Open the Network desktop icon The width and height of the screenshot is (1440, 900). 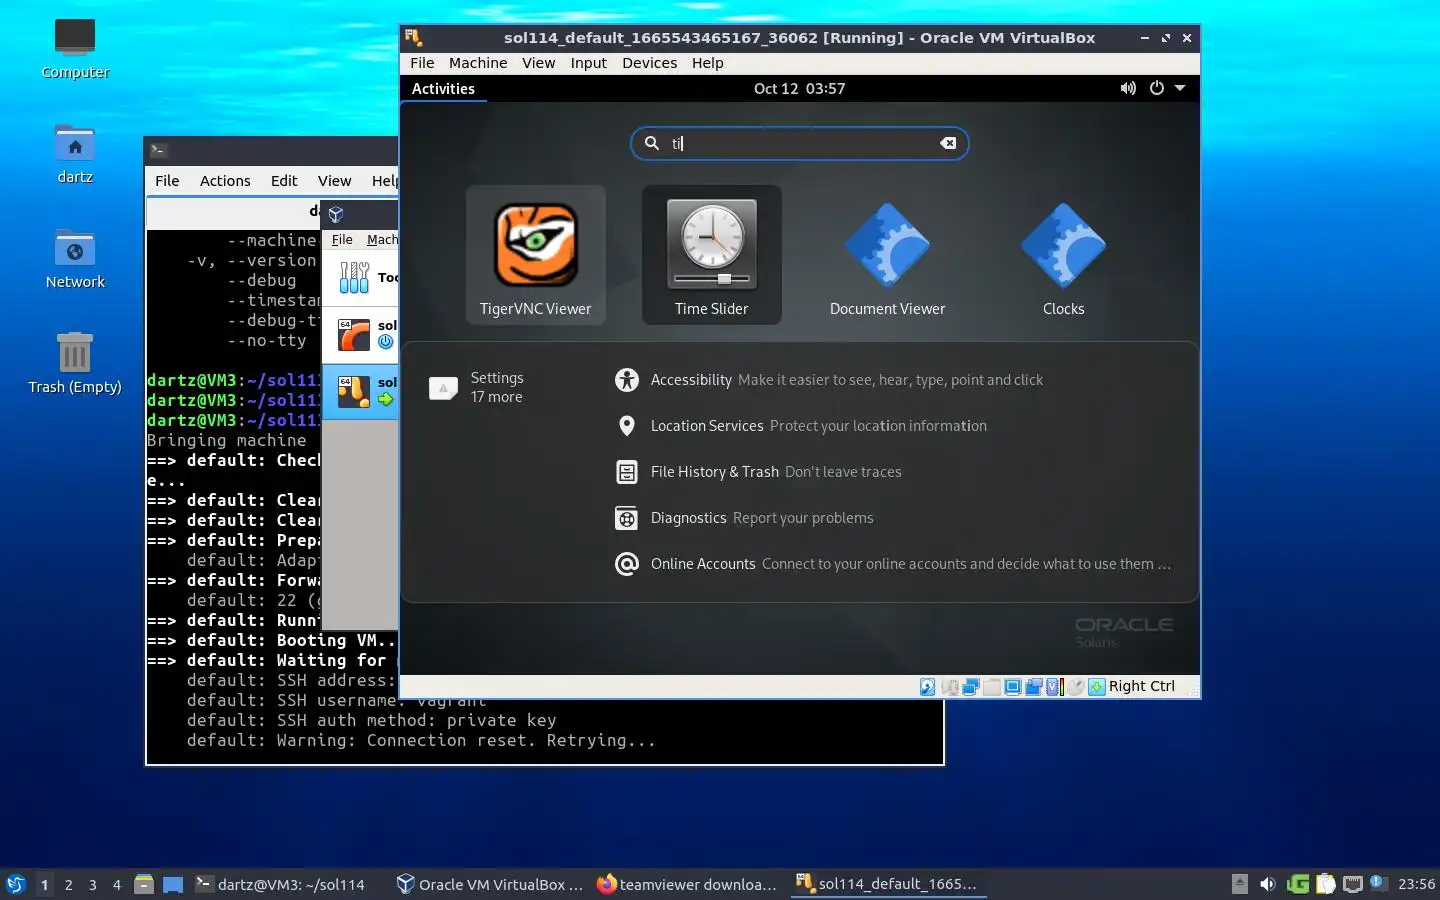pos(75,260)
